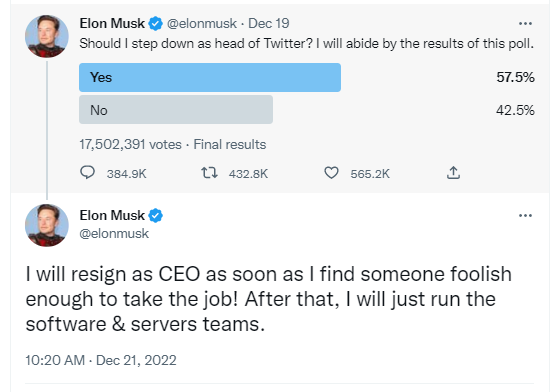Click the Yes poll result bar
This screenshot has height=392, width=555.
click(x=210, y=78)
